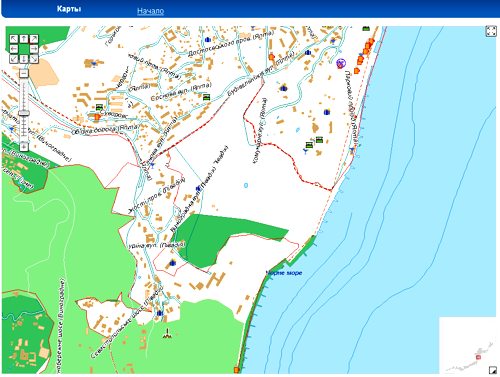Click the zoom slider handle
Viewport: 500px width, 377px height.
[24, 113]
